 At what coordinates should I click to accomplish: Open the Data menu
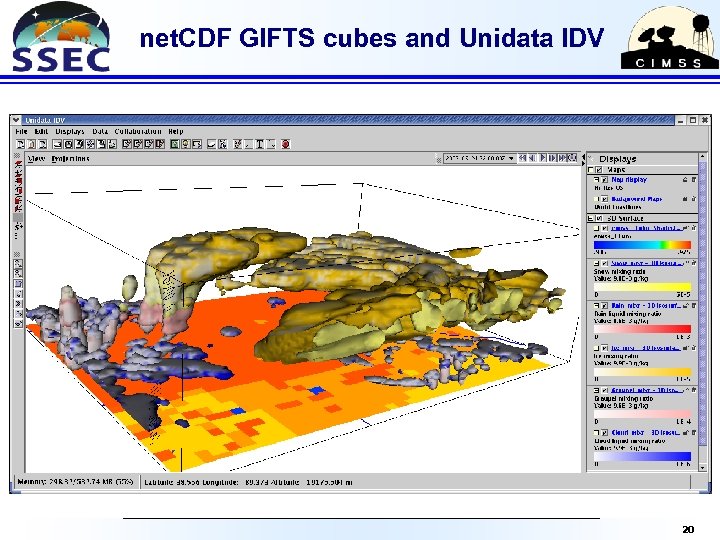pyautogui.click(x=100, y=131)
